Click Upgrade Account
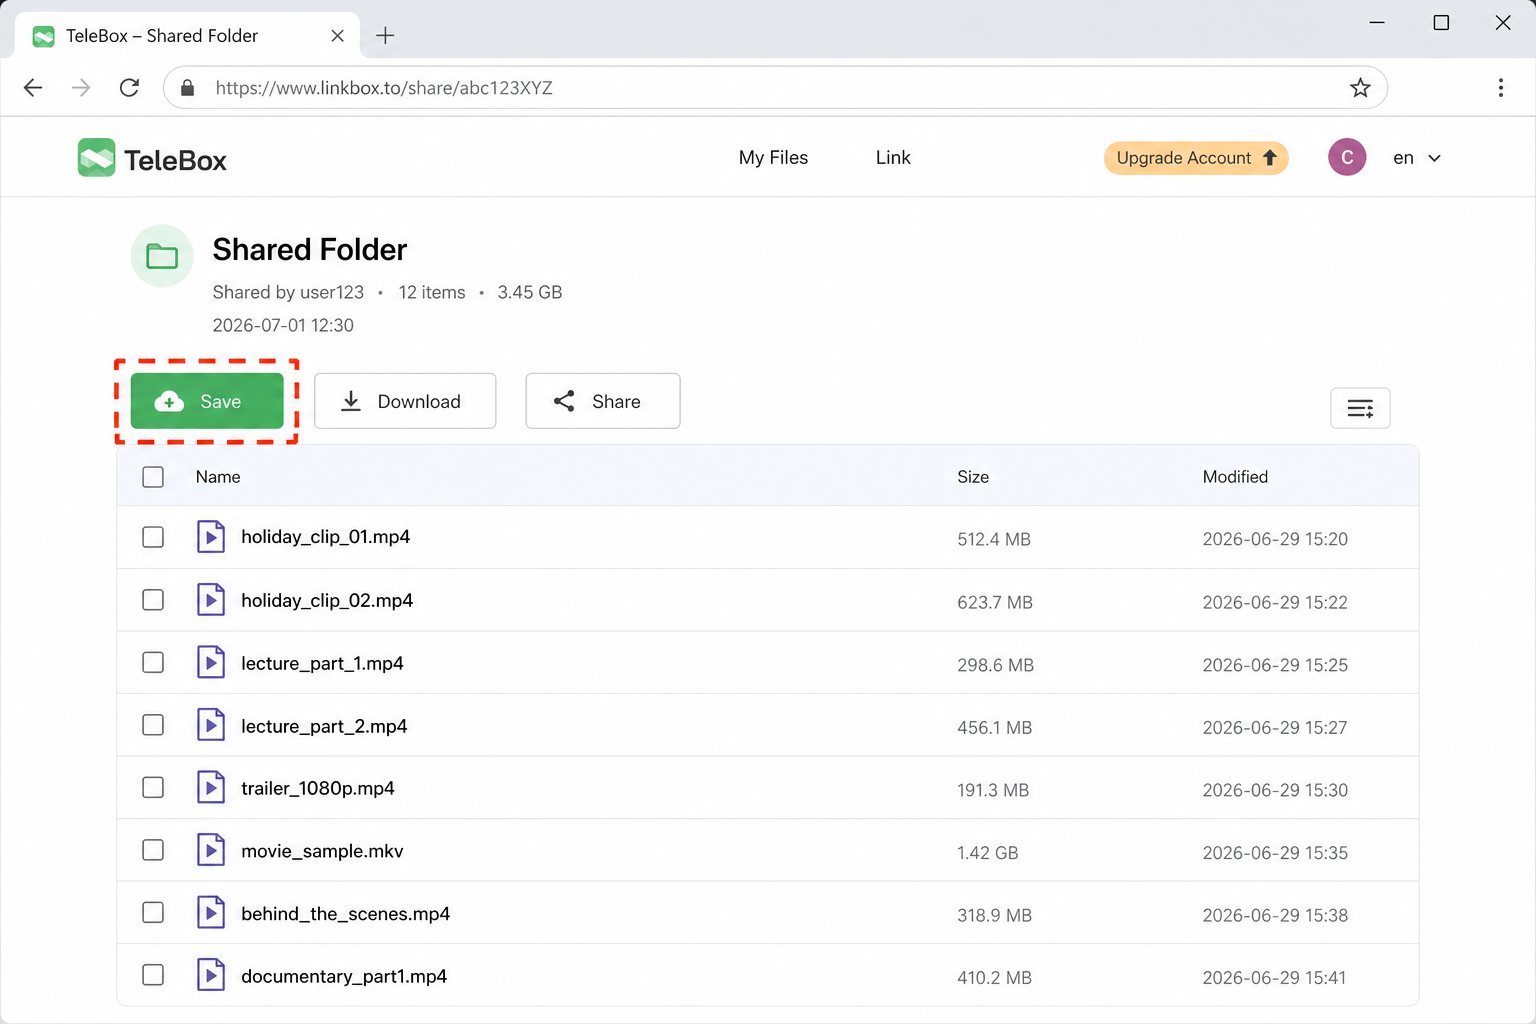The height and width of the screenshot is (1024, 1536). pyautogui.click(x=1196, y=158)
